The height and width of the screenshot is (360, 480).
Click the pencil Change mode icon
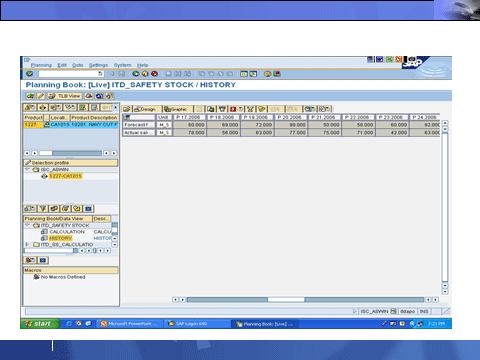click(x=41, y=96)
